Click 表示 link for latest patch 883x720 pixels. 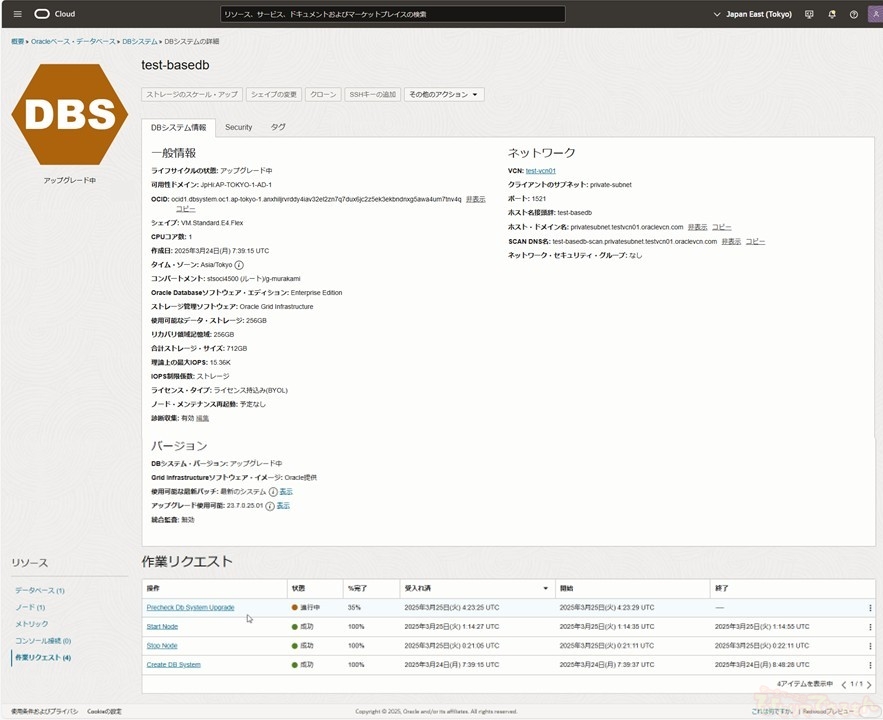286,492
